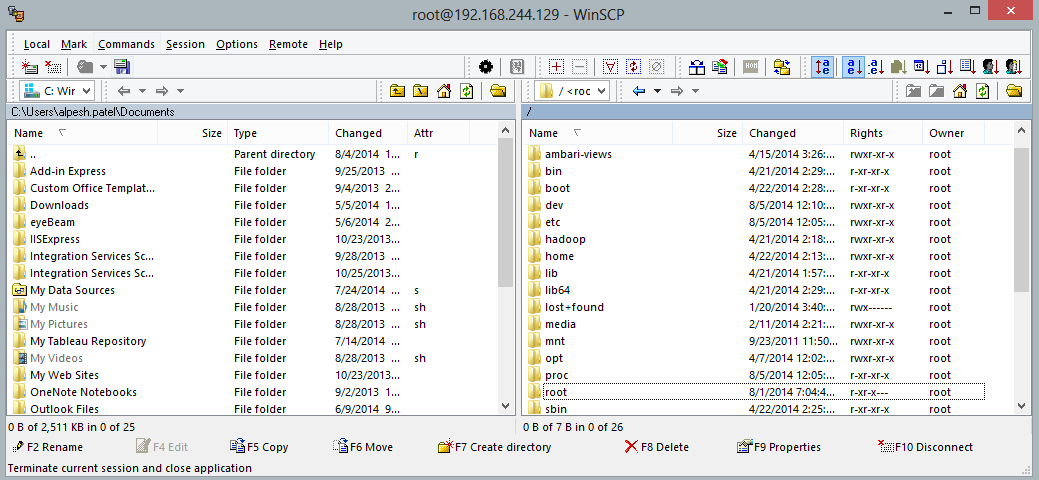Click F5 Copy button
Screen dimensions: 1039x480
259,447
